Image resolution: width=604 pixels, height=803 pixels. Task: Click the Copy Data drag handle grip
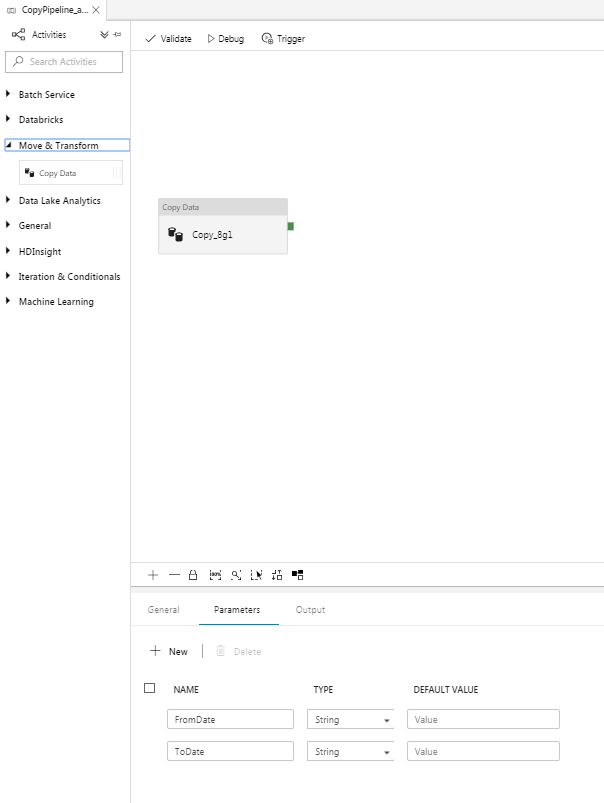tap(117, 173)
